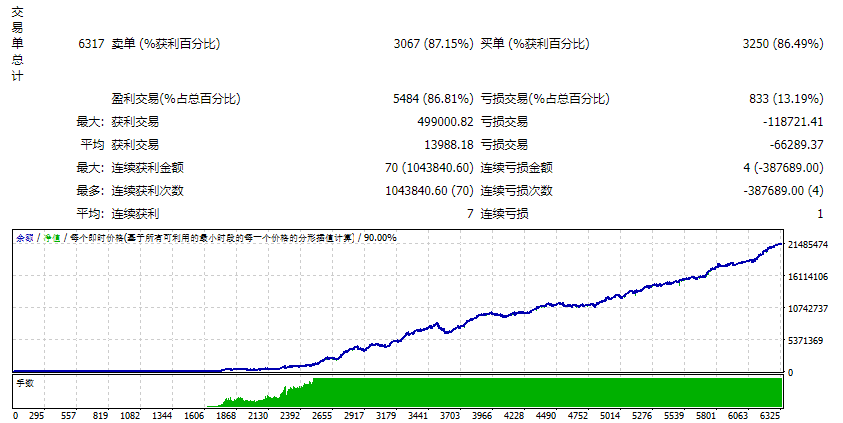
Task: Click the y-axis value 5371369
Action: (805, 341)
